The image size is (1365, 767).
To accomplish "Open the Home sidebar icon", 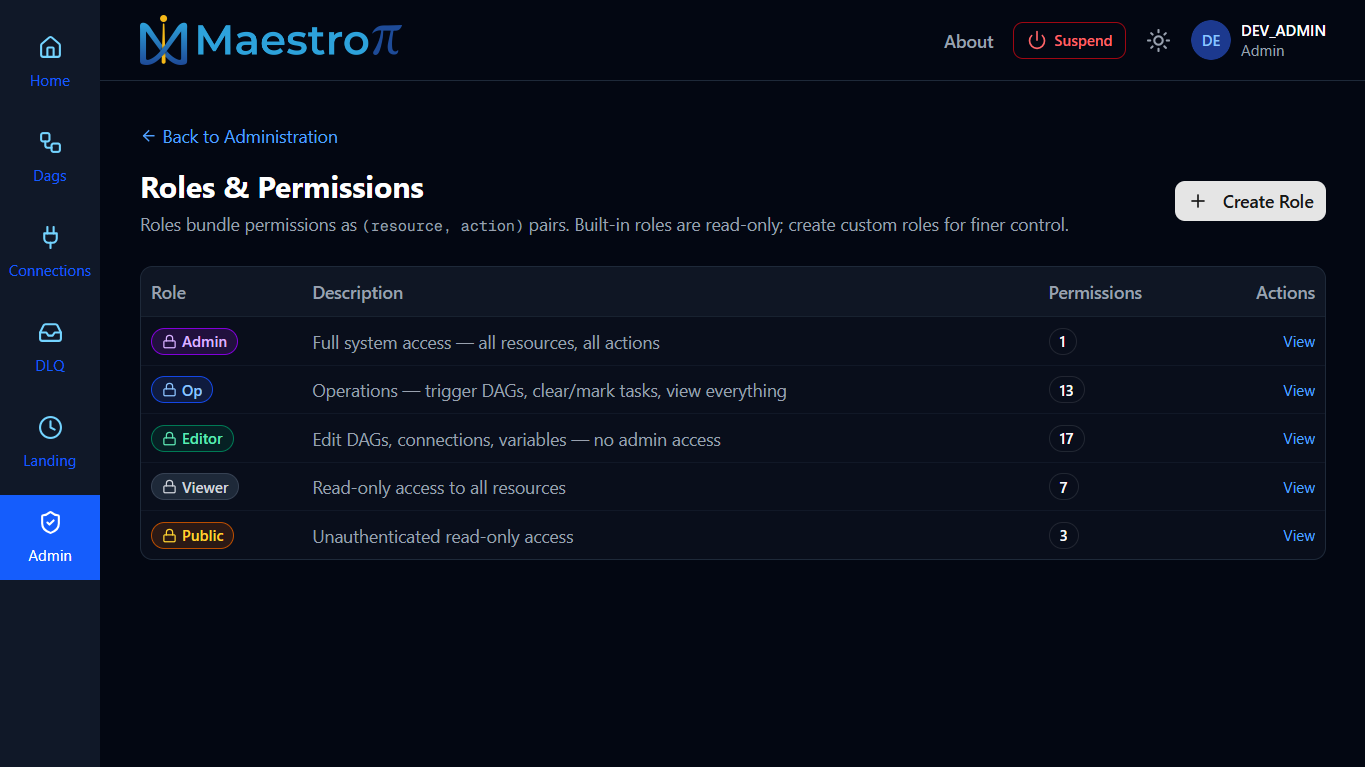I will [x=50, y=47].
